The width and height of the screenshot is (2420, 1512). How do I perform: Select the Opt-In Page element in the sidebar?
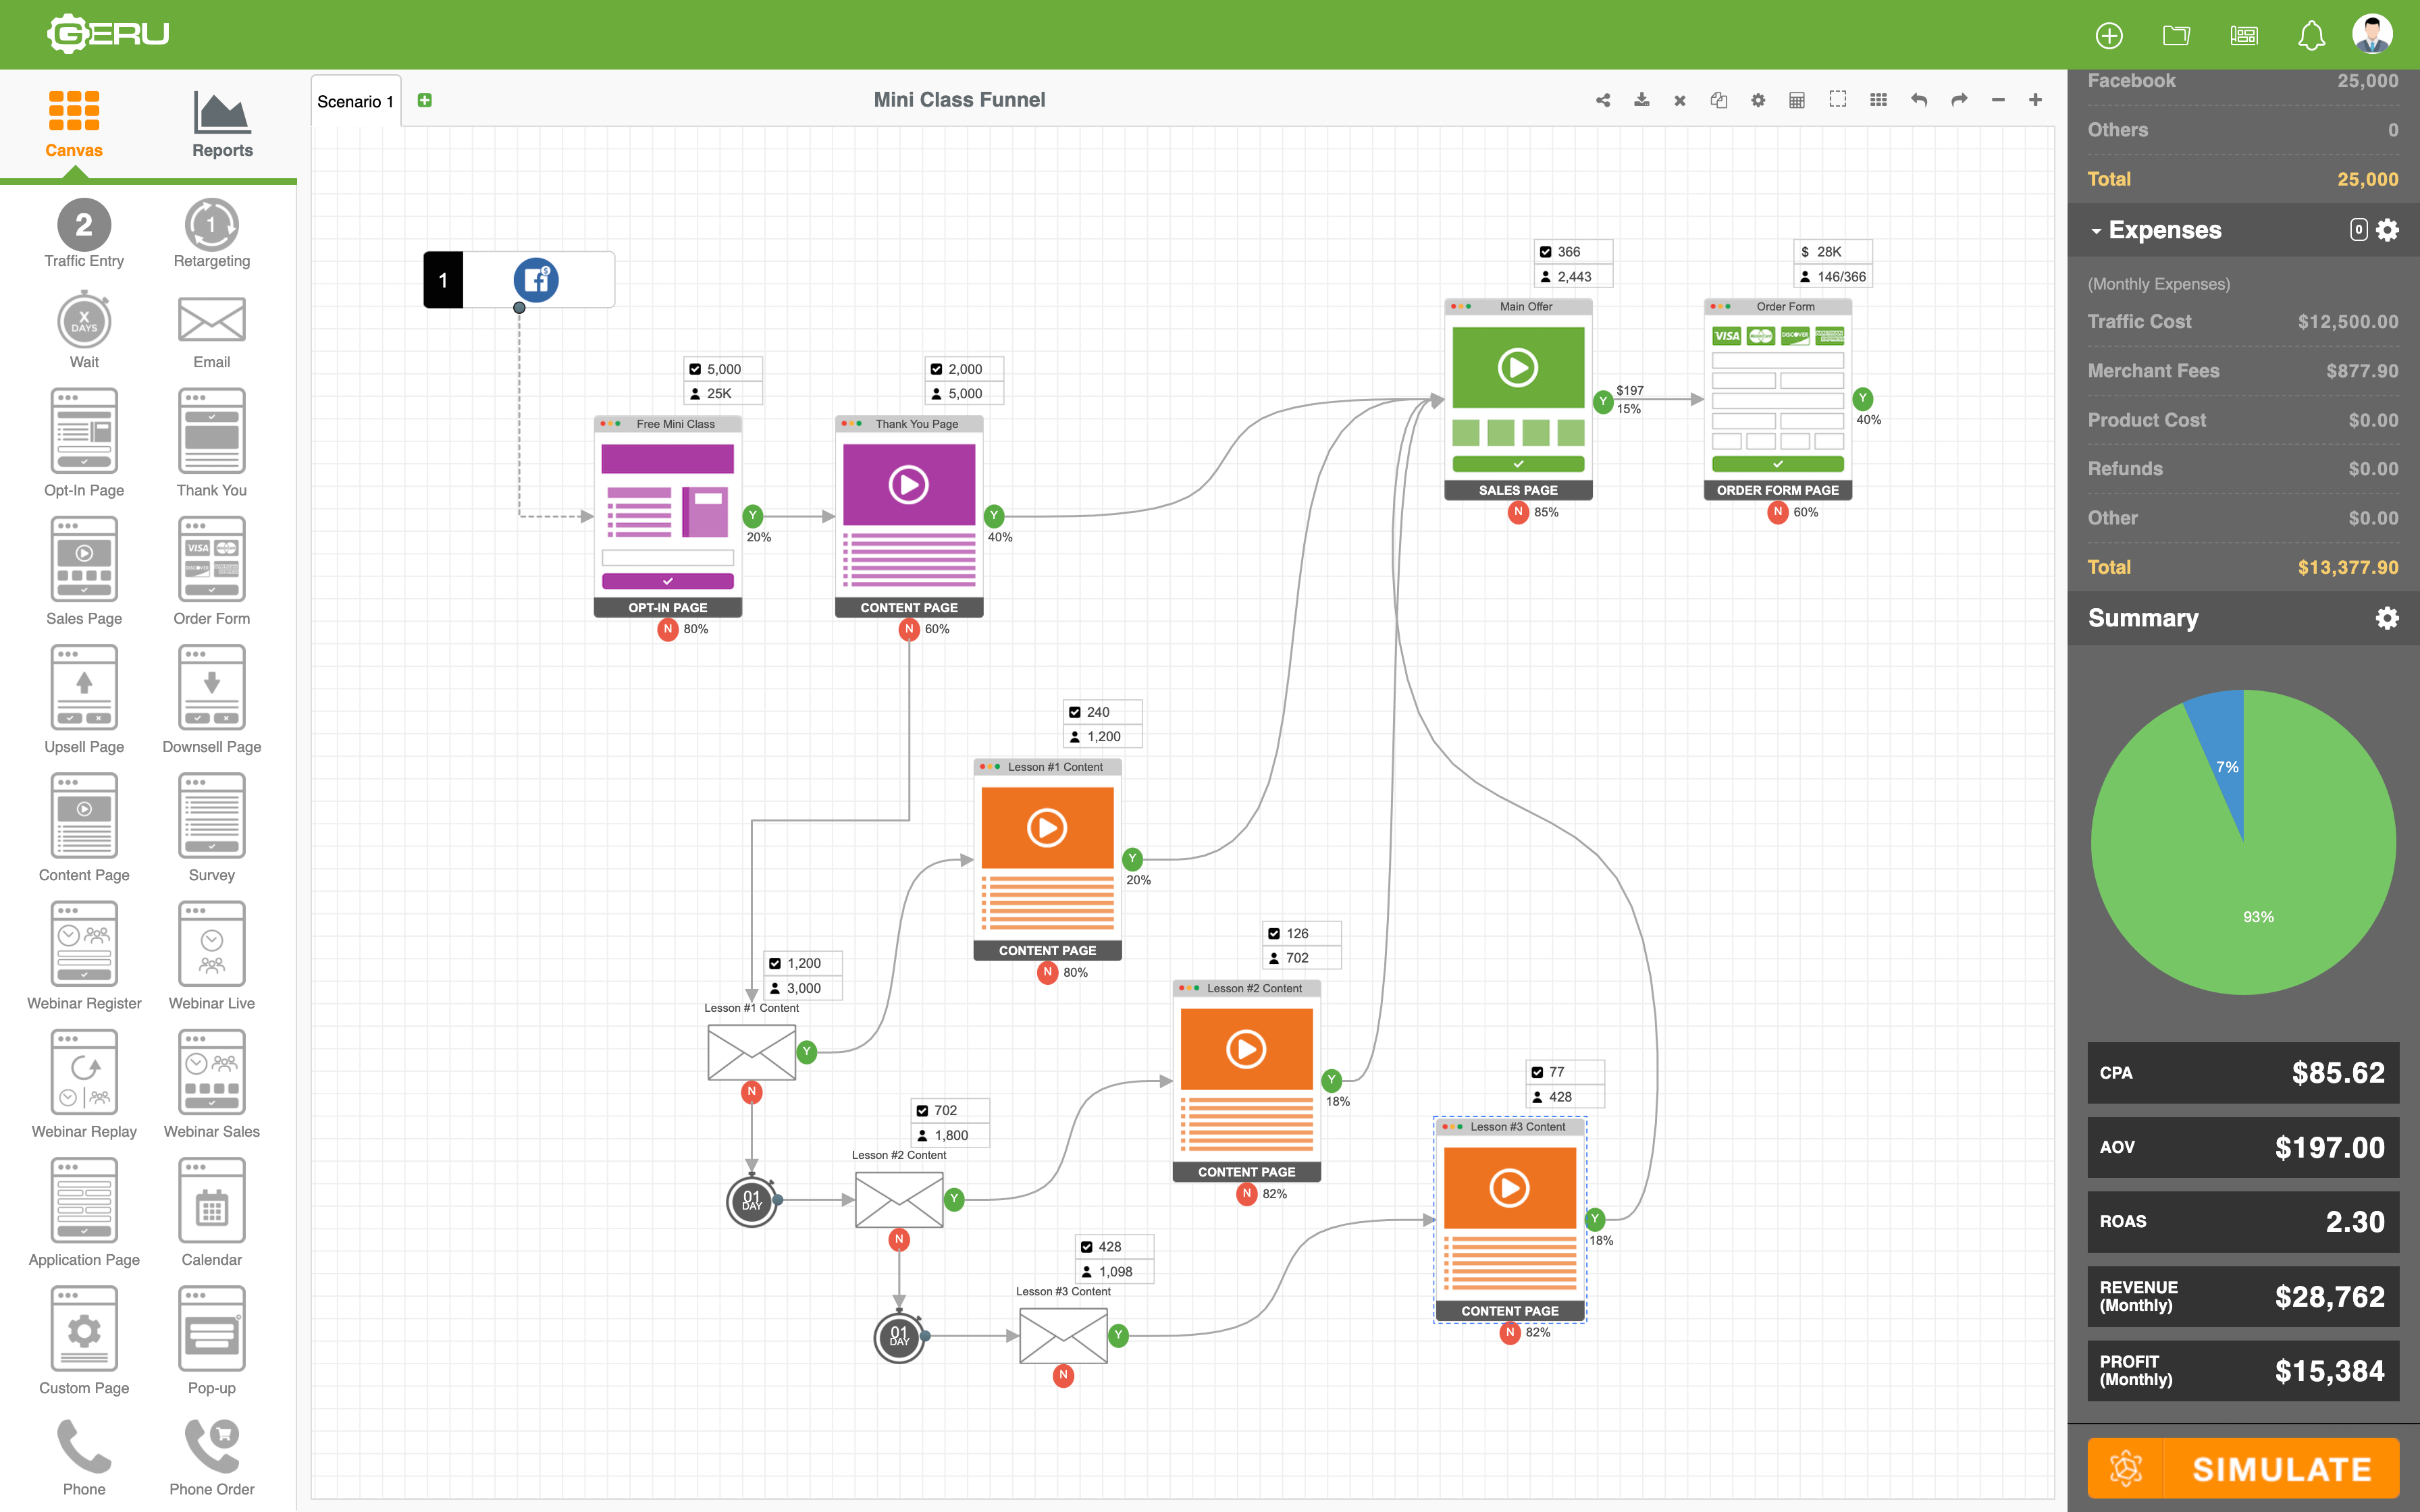(84, 430)
